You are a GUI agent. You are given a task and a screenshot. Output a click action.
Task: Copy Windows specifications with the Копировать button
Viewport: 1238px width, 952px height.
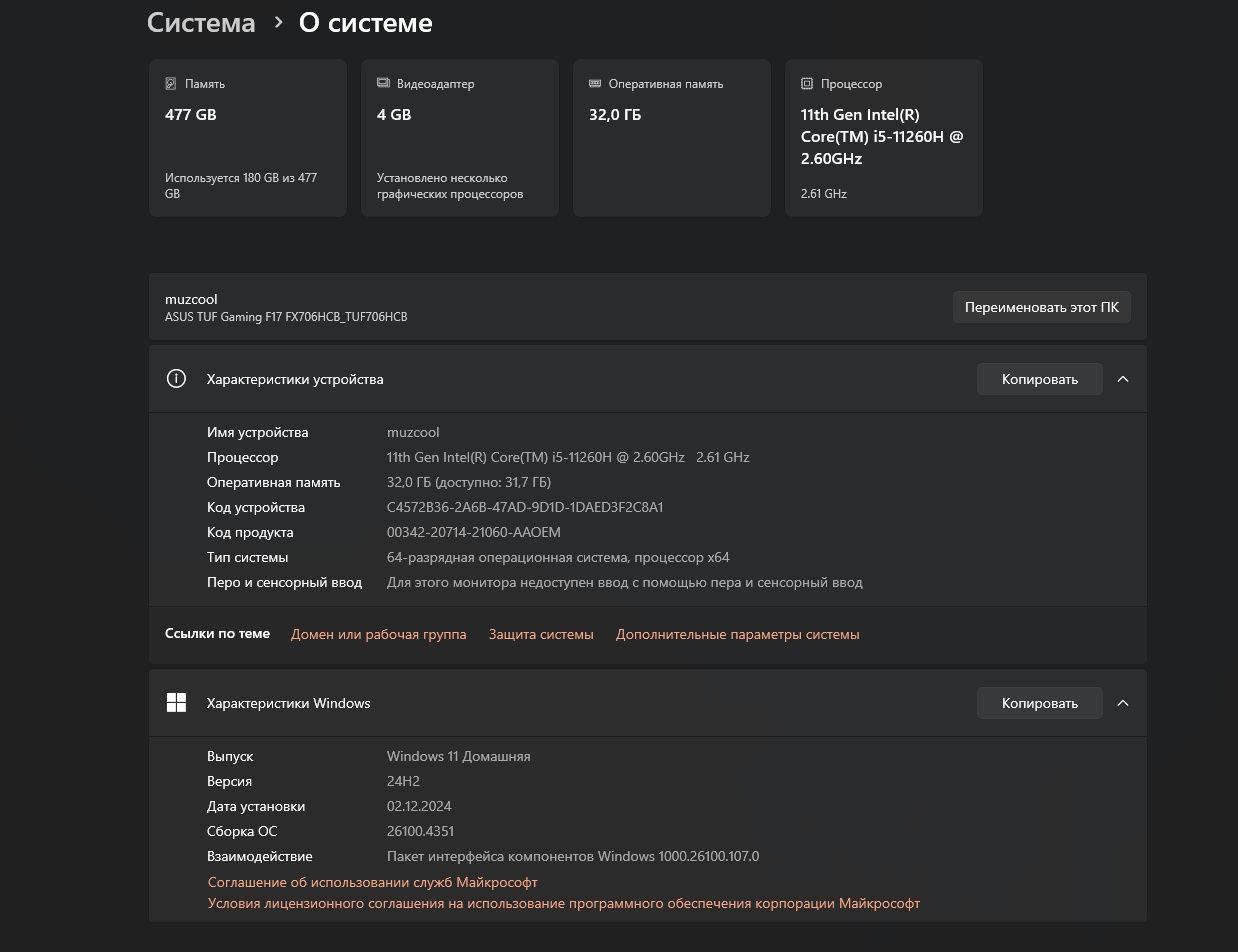click(x=1040, y=703)
